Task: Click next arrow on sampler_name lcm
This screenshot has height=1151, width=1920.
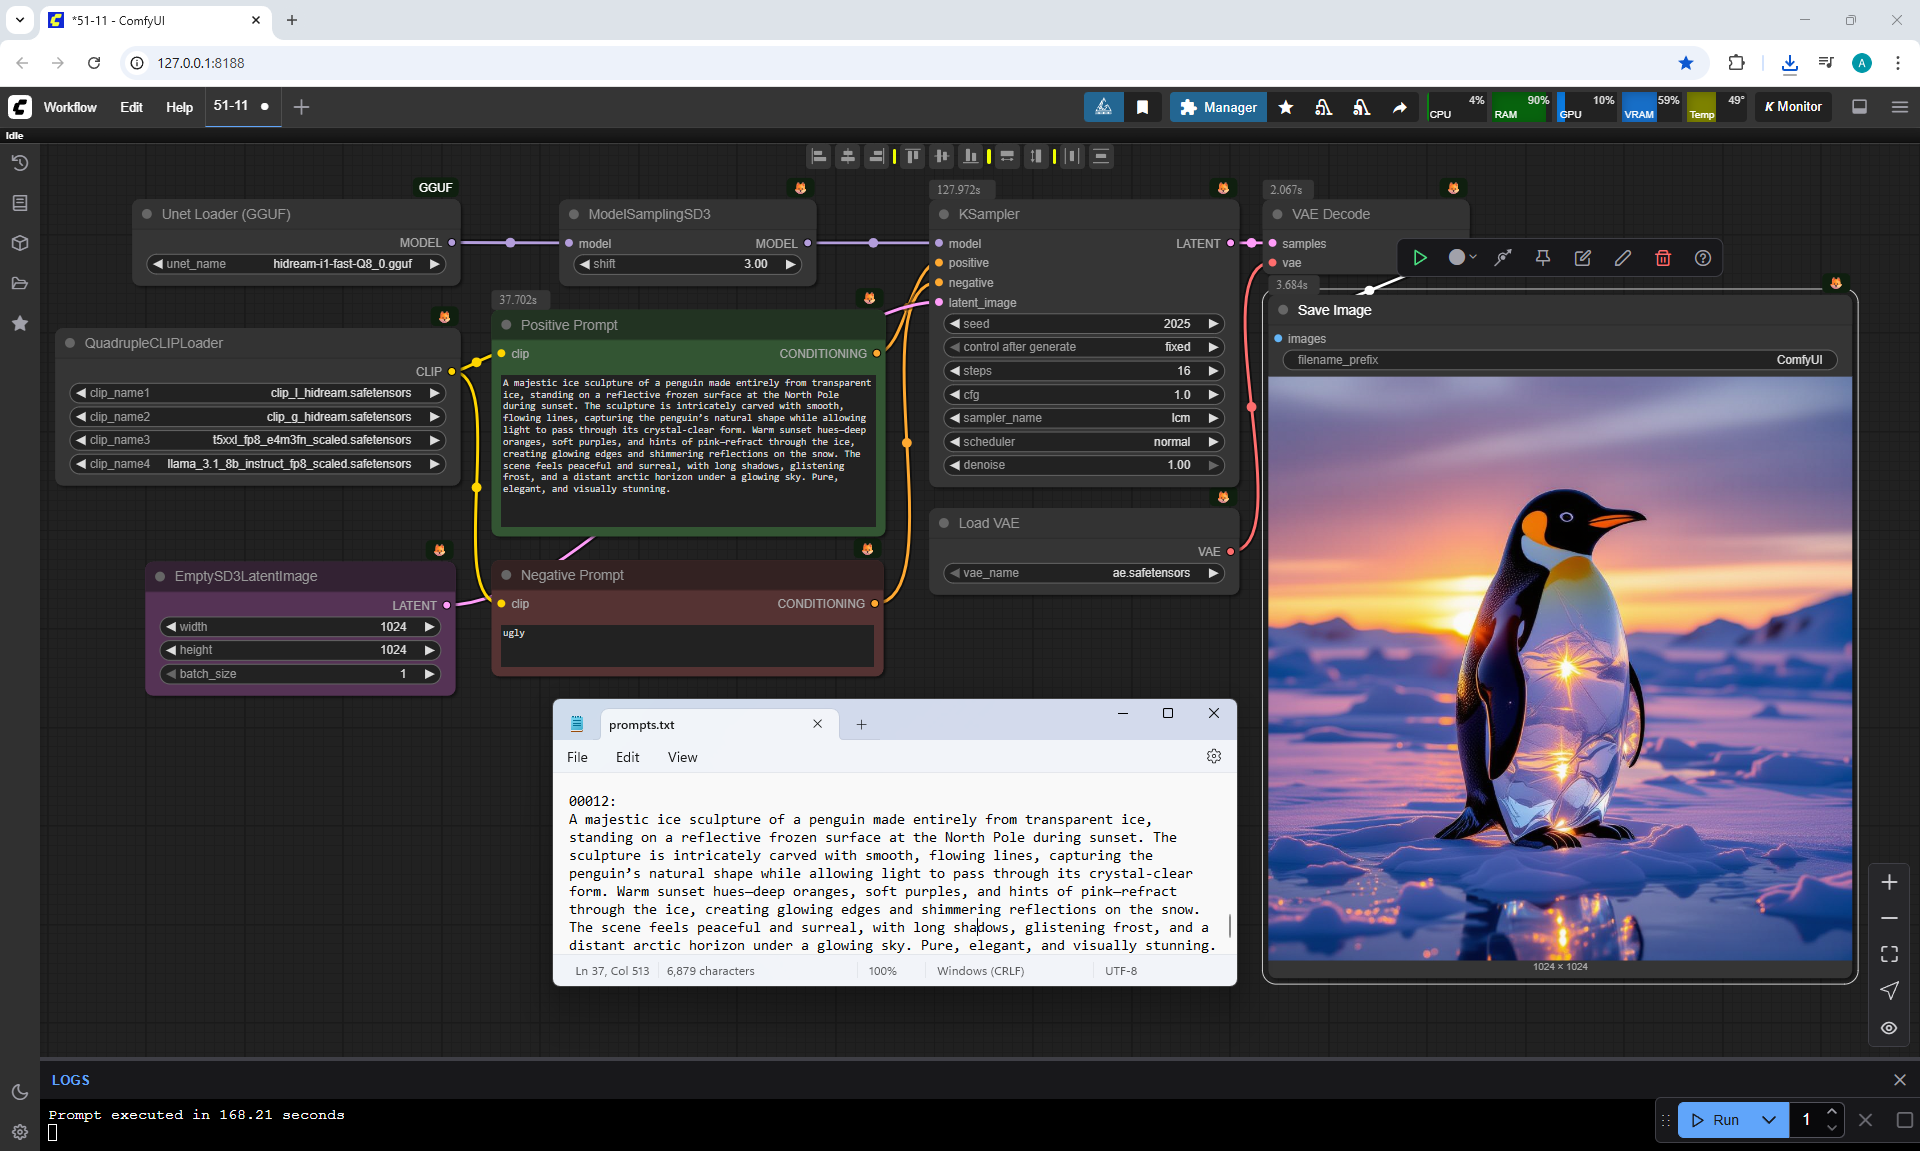Action: click(x=1213, y=418)
